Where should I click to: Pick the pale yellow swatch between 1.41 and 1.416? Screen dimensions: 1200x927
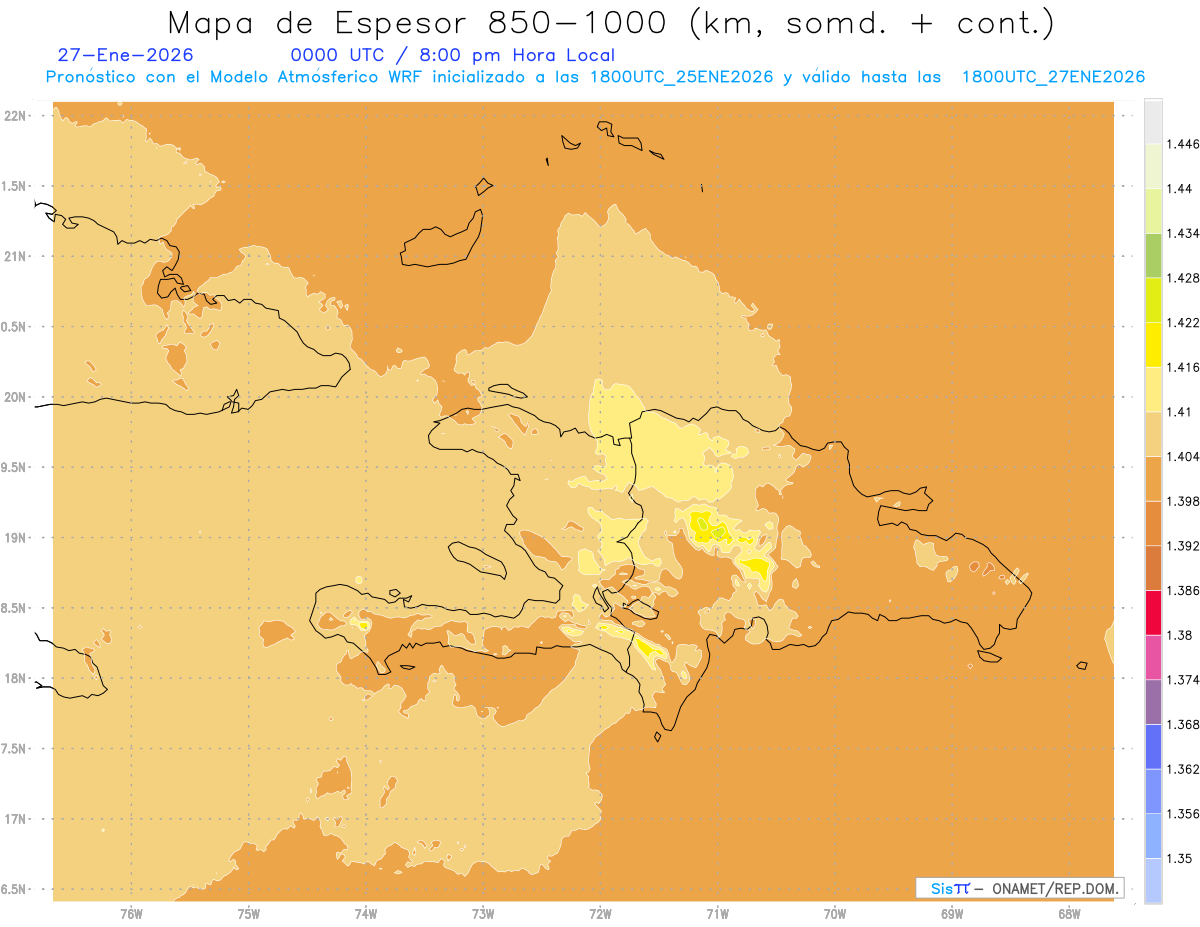(1153, 389)
